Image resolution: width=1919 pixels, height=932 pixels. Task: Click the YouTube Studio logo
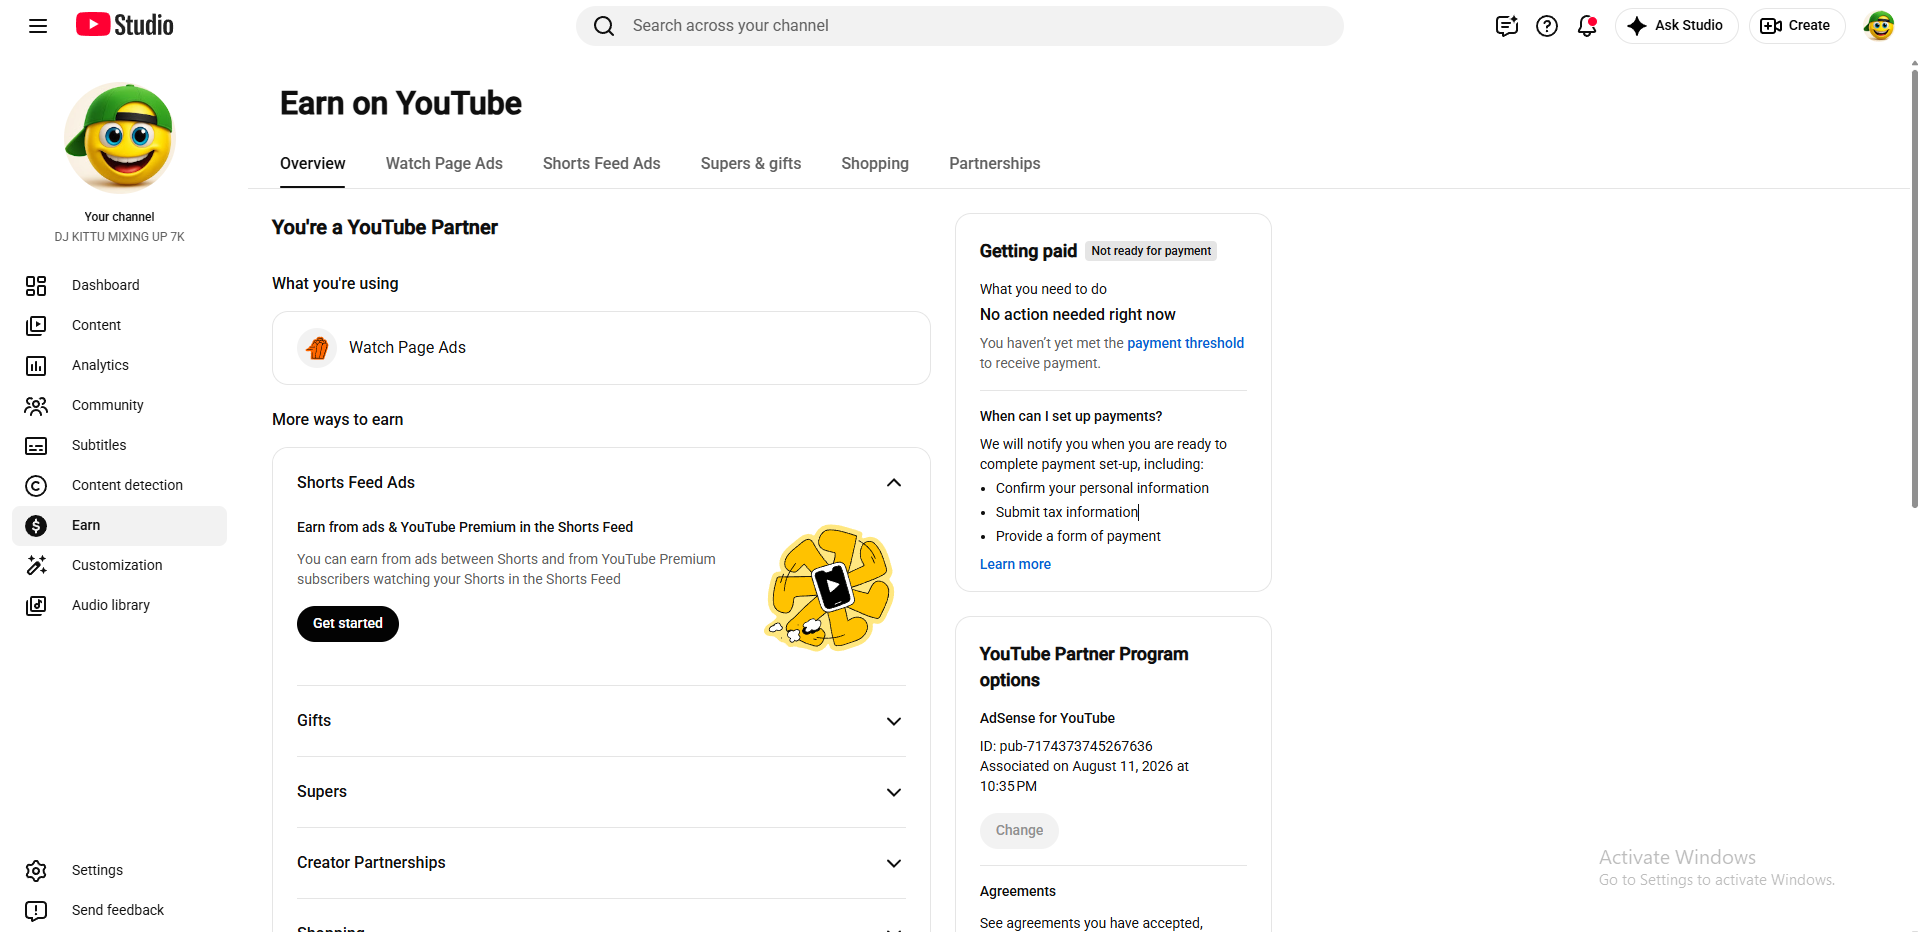coord(125,25)
